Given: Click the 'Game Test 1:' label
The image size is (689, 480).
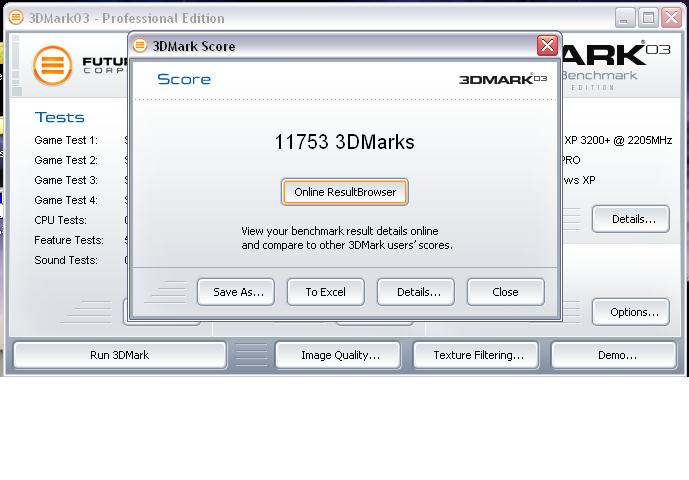Looking at the screenshot, I should coord(66,140).
